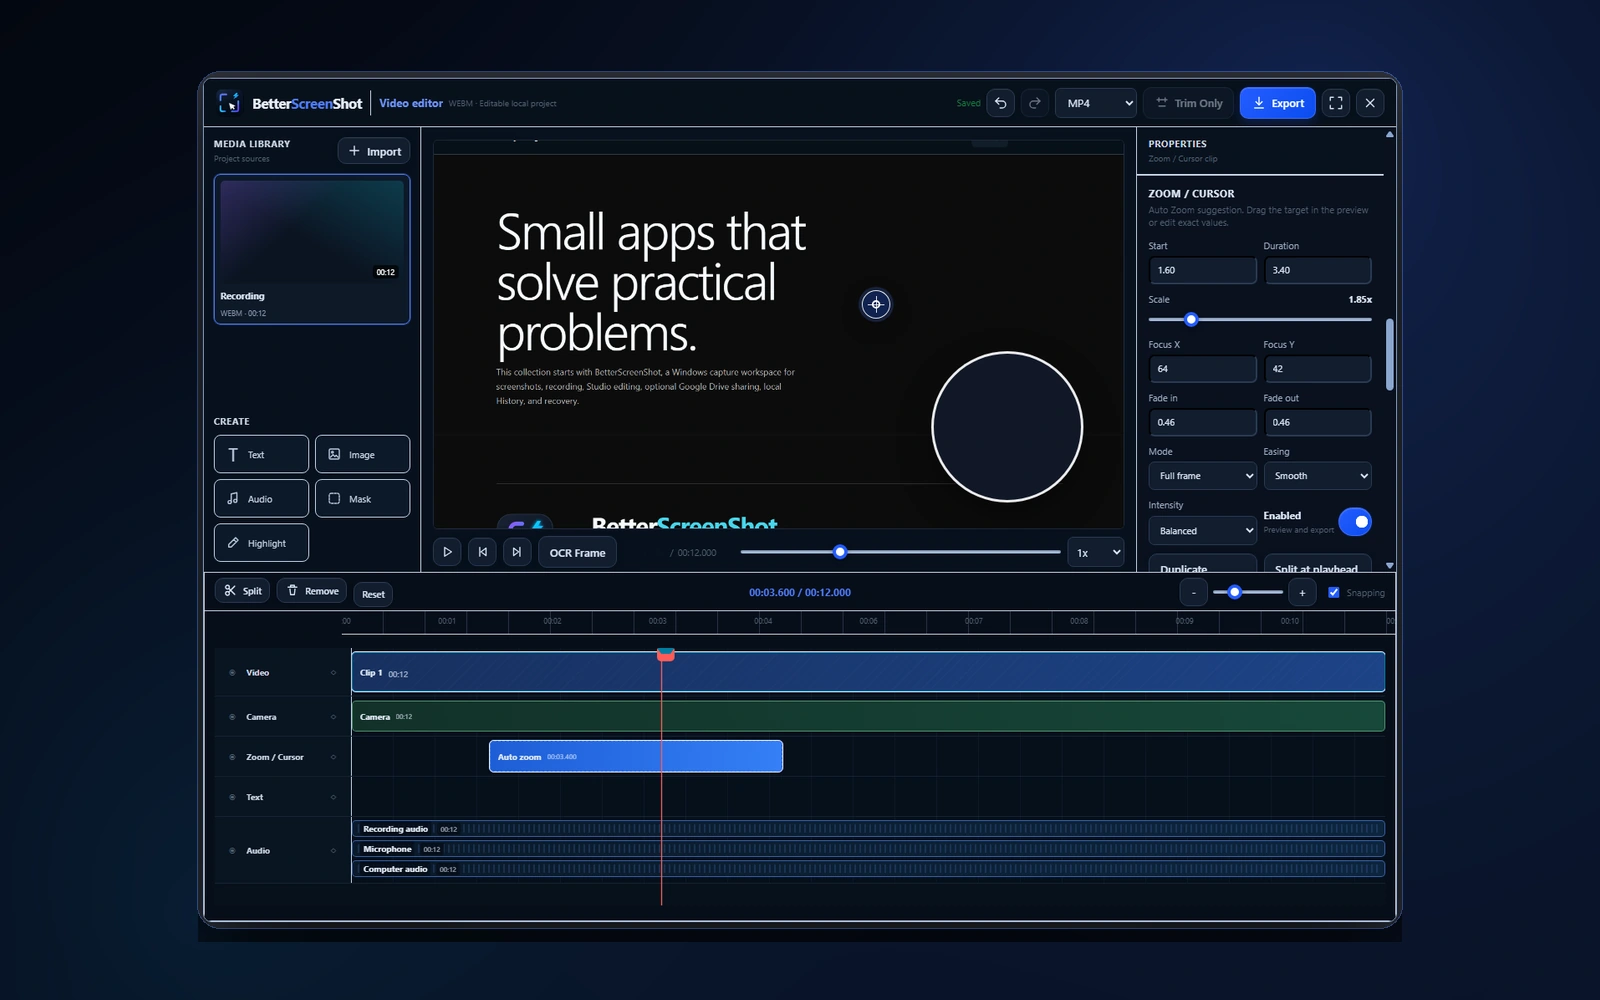Select the Computer audio track clip

868,869
